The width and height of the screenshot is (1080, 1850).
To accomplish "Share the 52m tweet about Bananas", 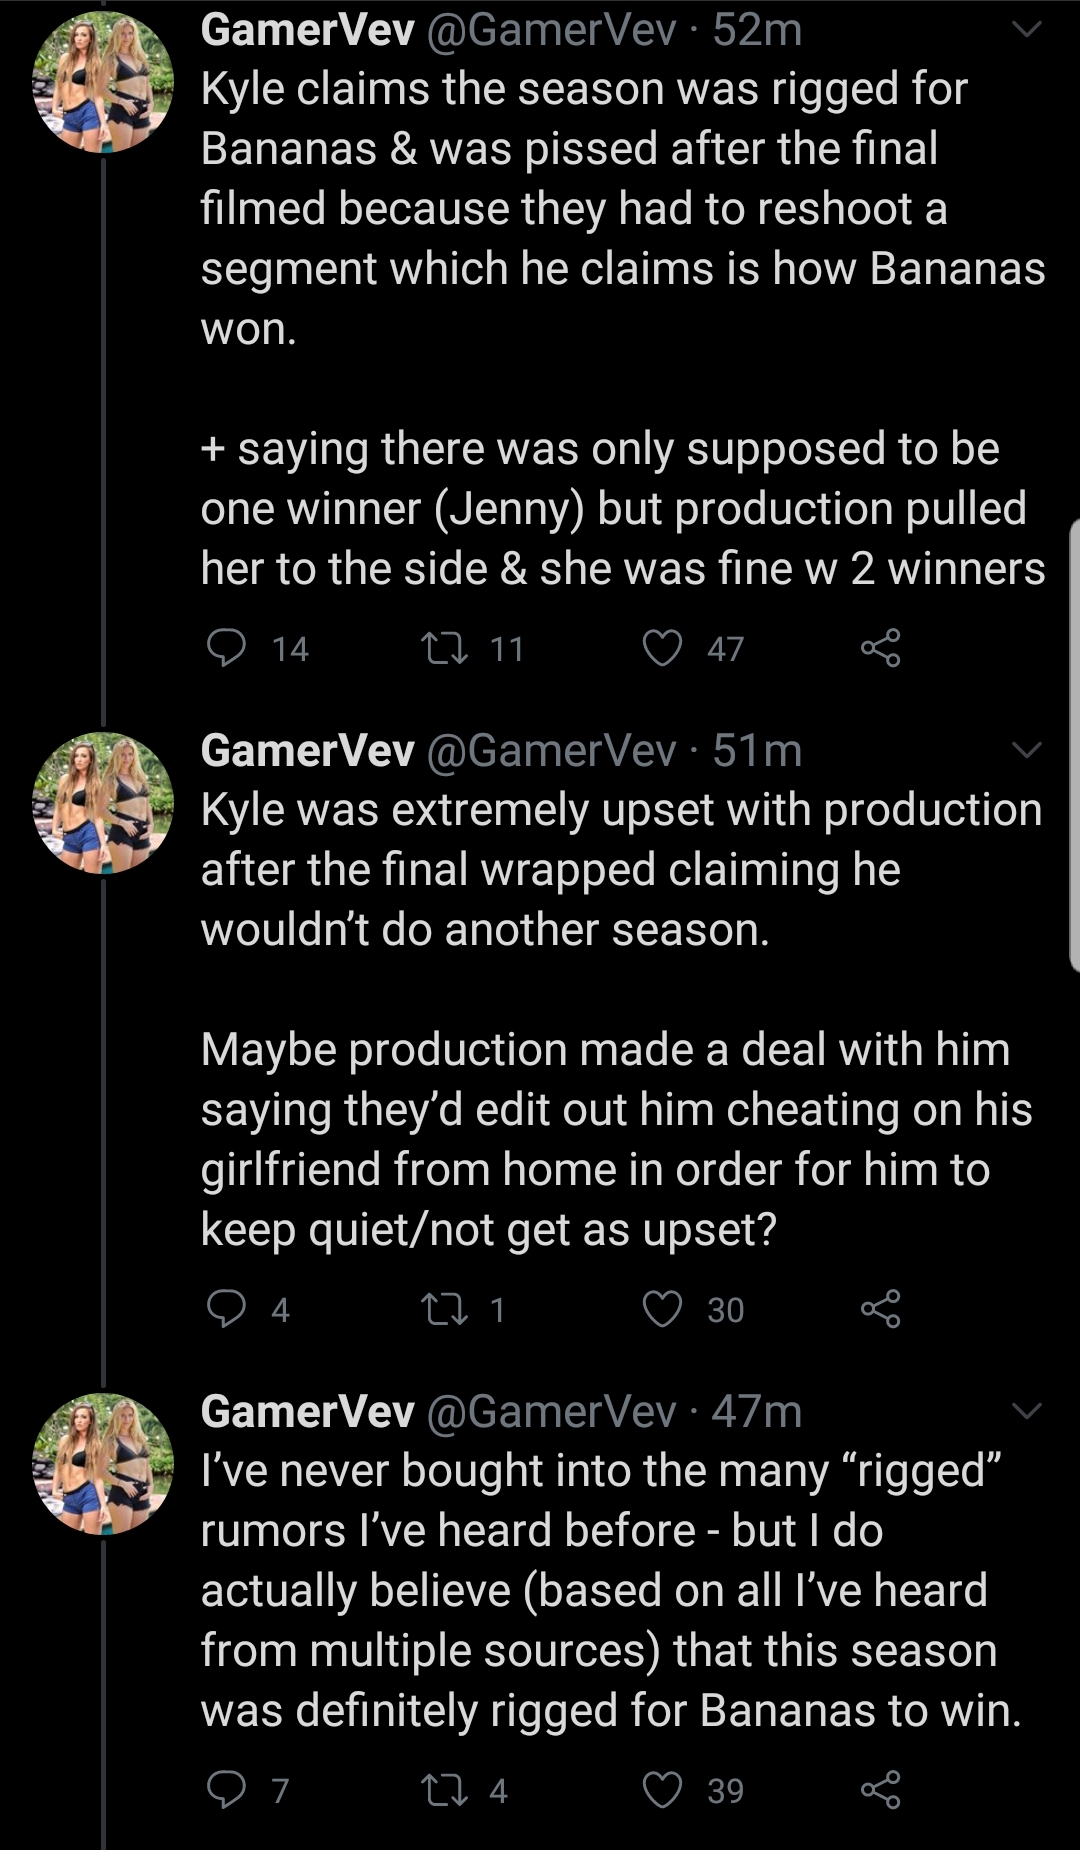I will tap(880, 648).
